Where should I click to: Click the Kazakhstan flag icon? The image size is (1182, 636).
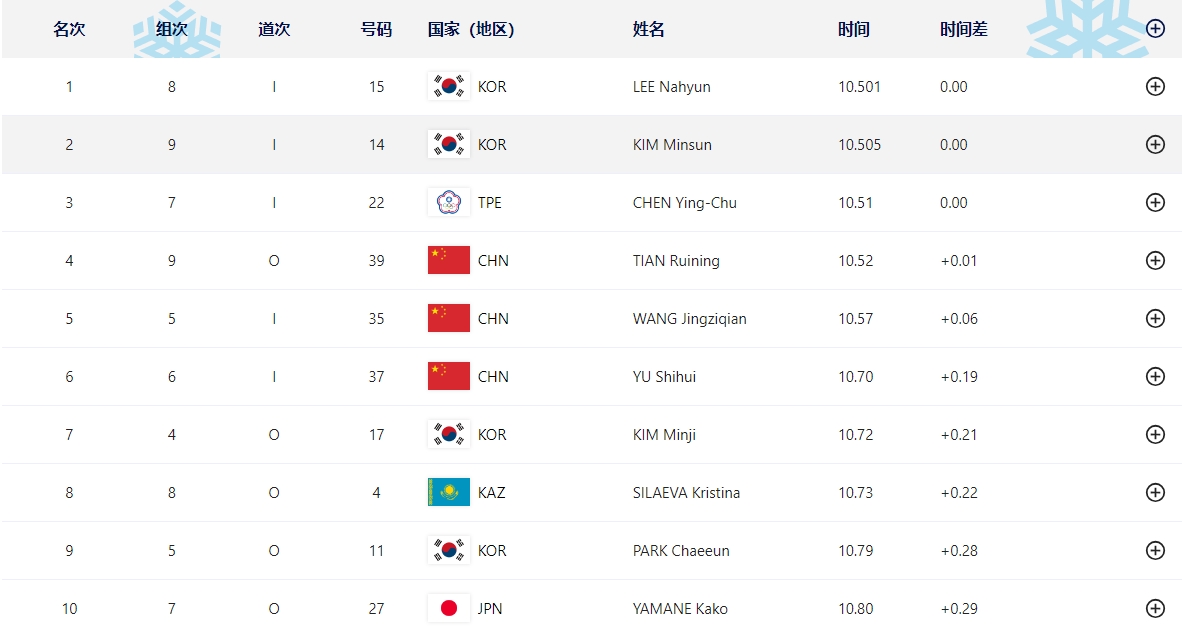(x=449, y=493)
